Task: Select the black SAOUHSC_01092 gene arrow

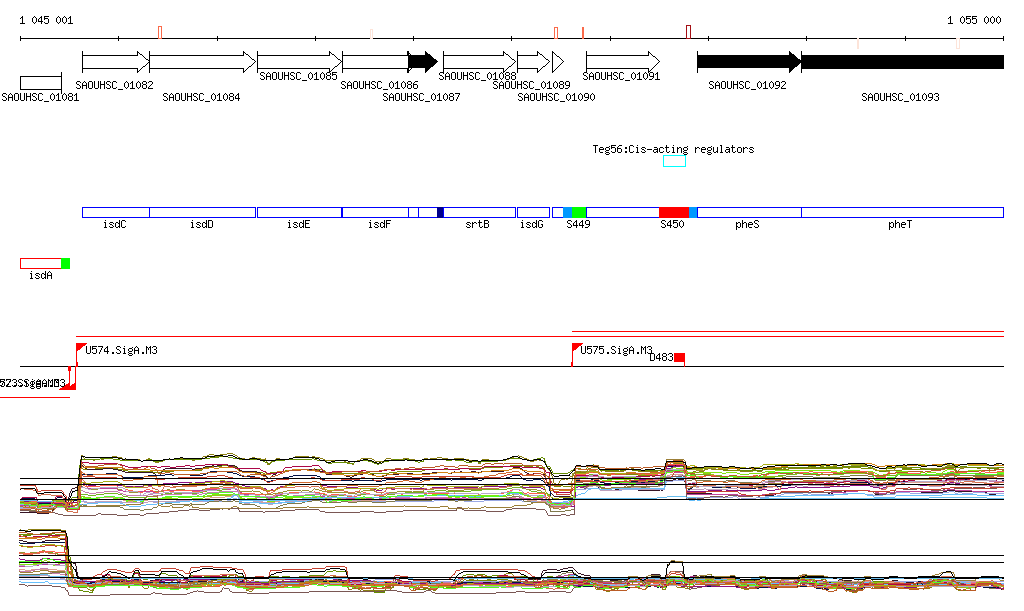Action: click(x=748, y=62)
